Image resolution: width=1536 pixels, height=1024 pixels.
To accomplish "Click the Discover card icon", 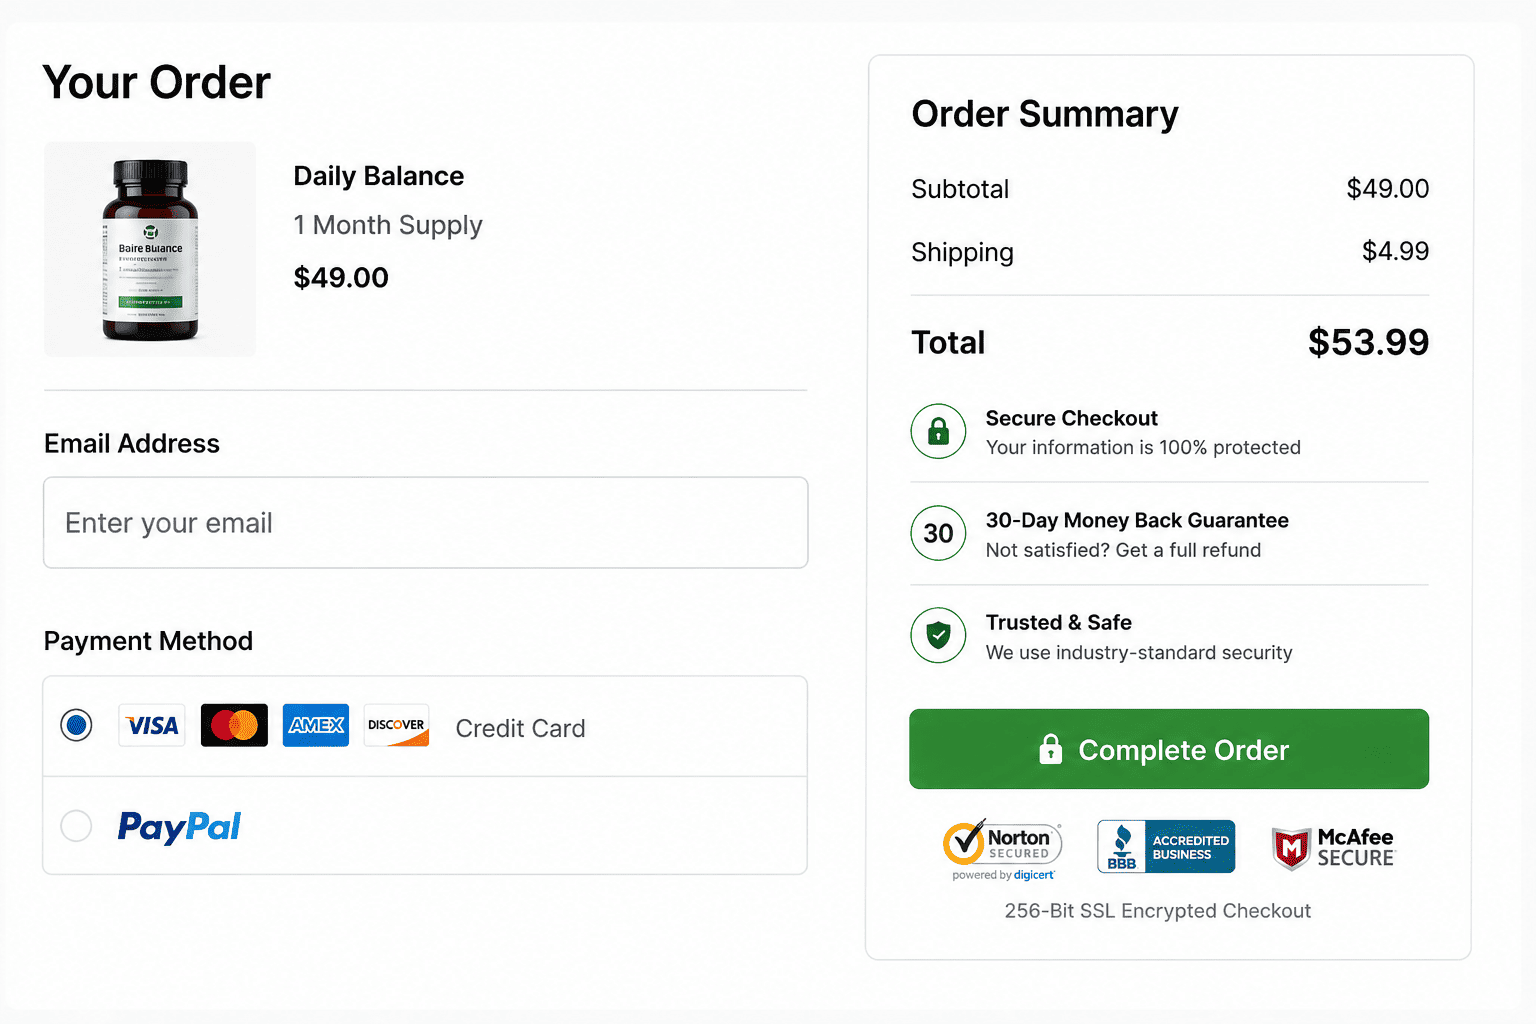I will [x=397, y=725].
